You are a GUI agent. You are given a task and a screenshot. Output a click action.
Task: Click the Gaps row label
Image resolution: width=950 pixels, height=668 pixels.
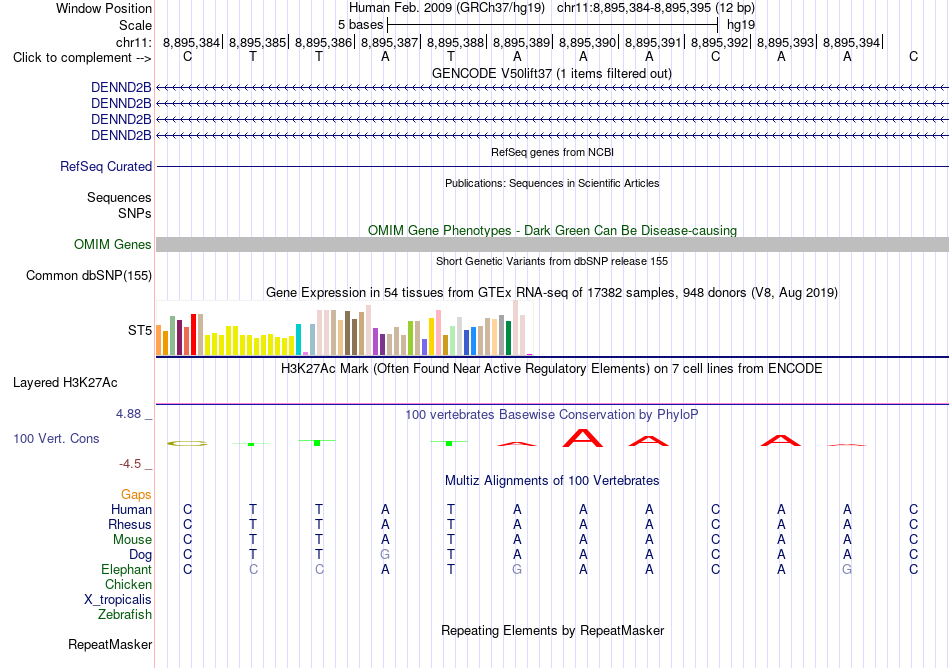[x=136, y=495]
